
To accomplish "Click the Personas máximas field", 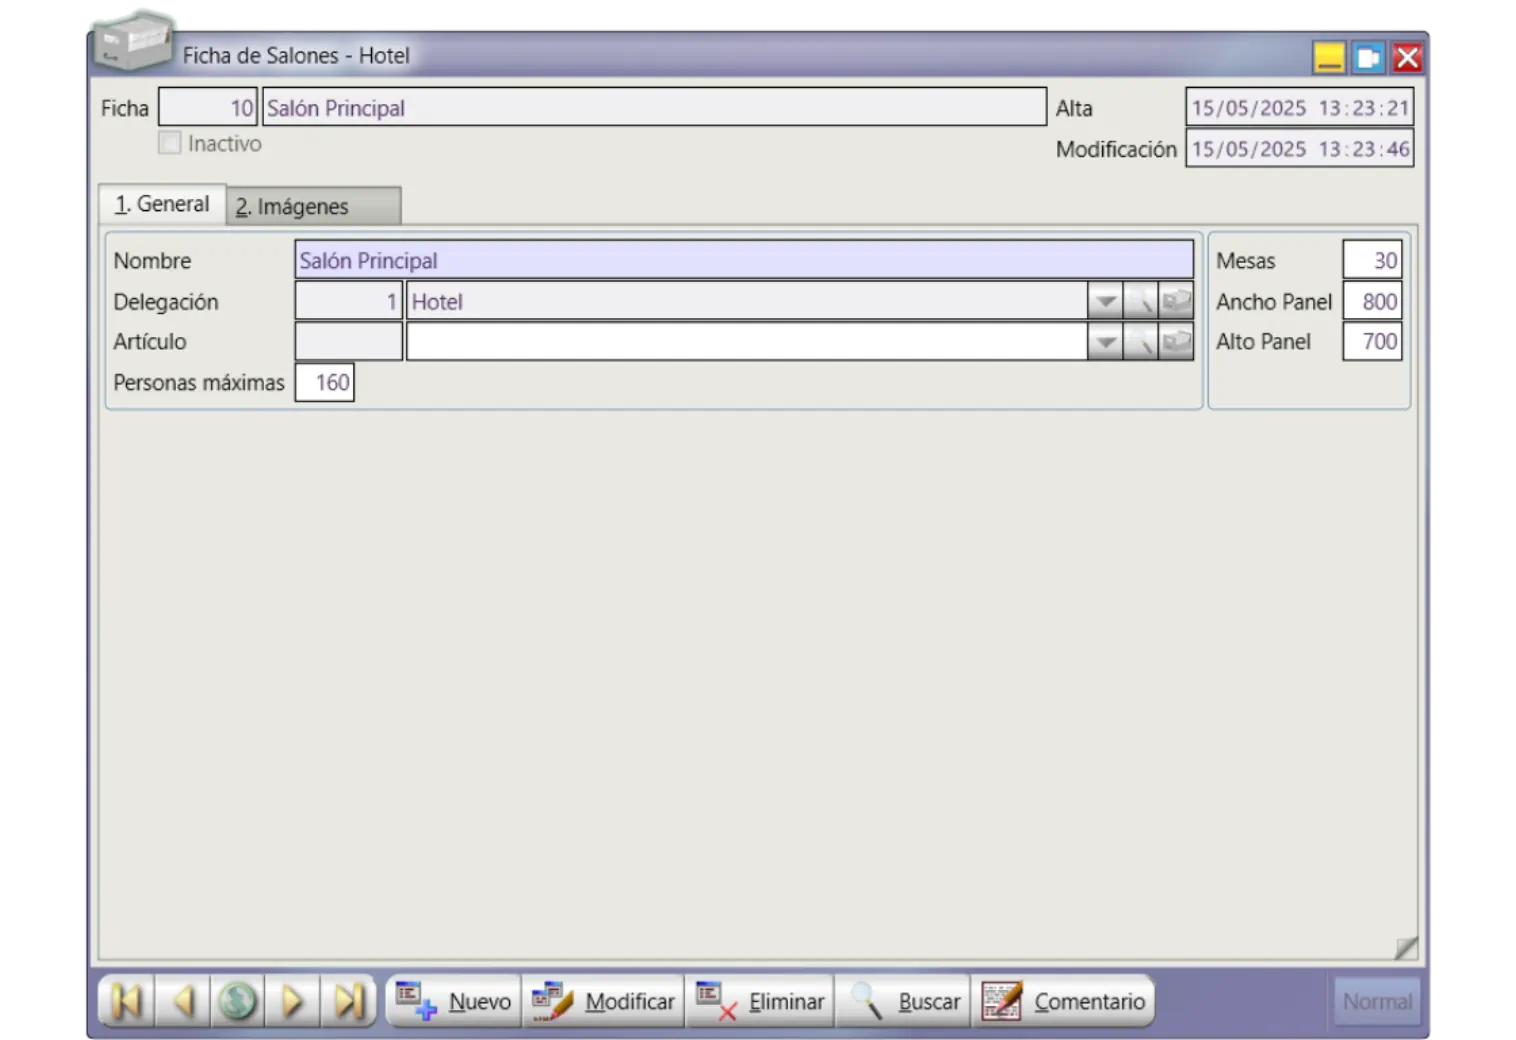I will 325,383.
